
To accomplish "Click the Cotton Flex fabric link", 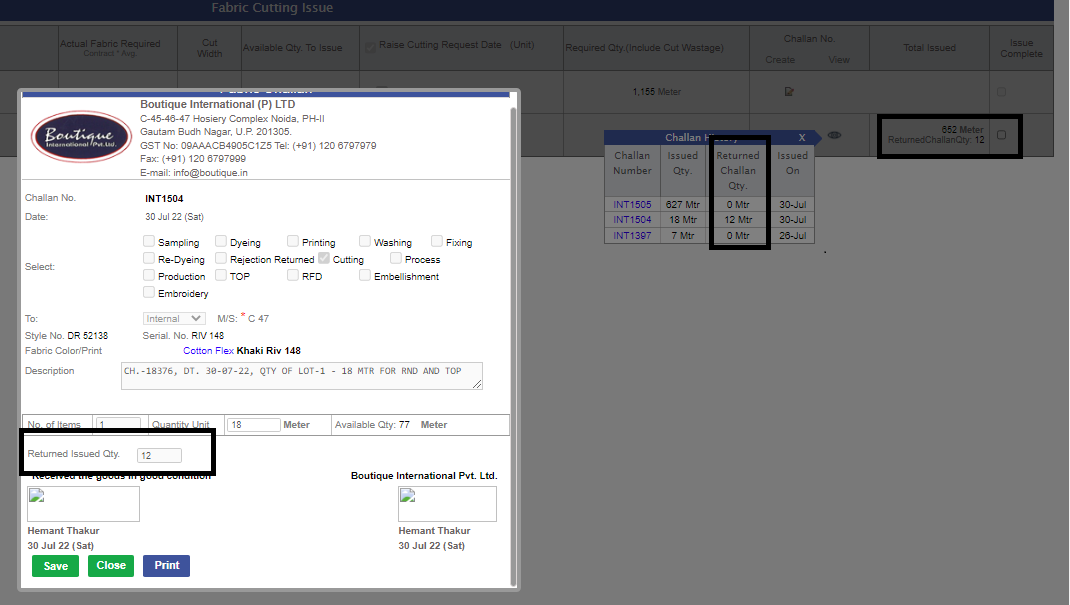I will [208, 351].
